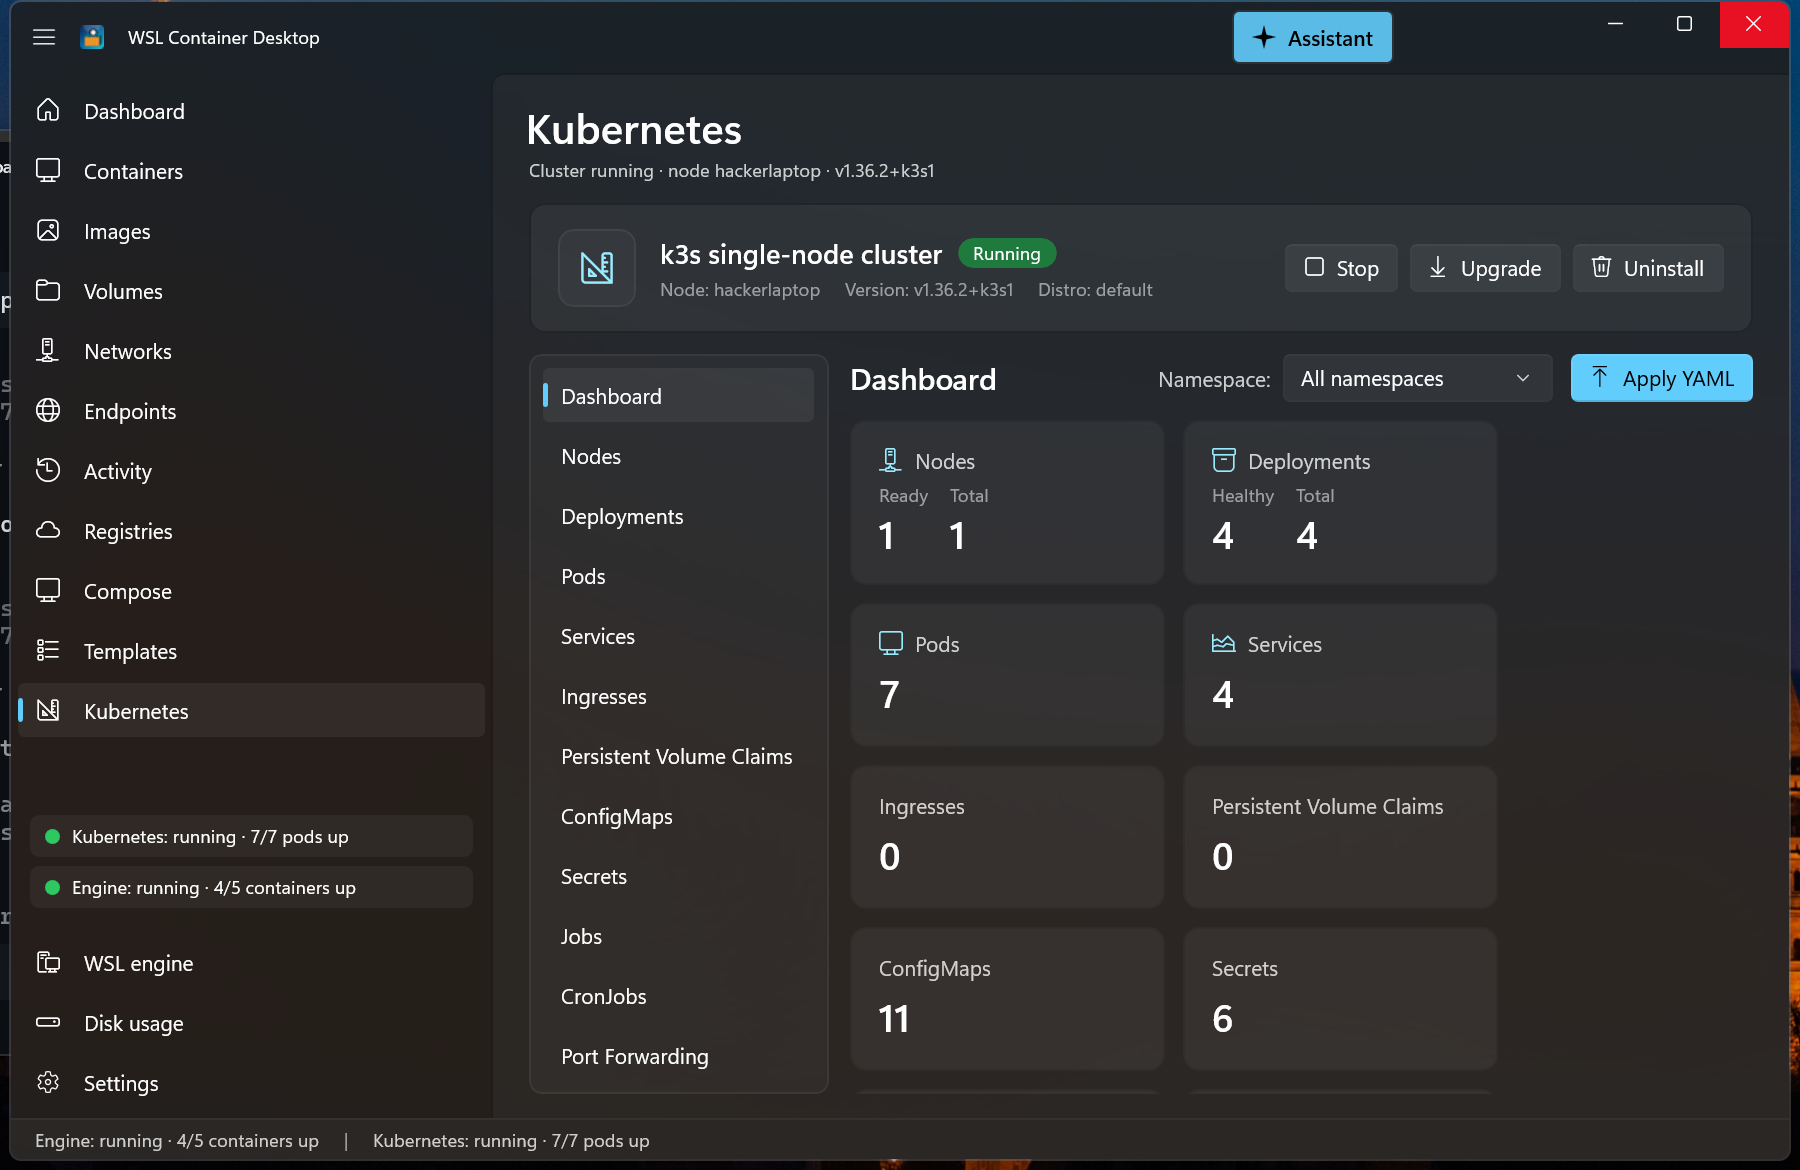Viewport: 1800px width, 1170px height.
Task: Click the WSL Container Desktop app logo
Action: click(92, 37)
